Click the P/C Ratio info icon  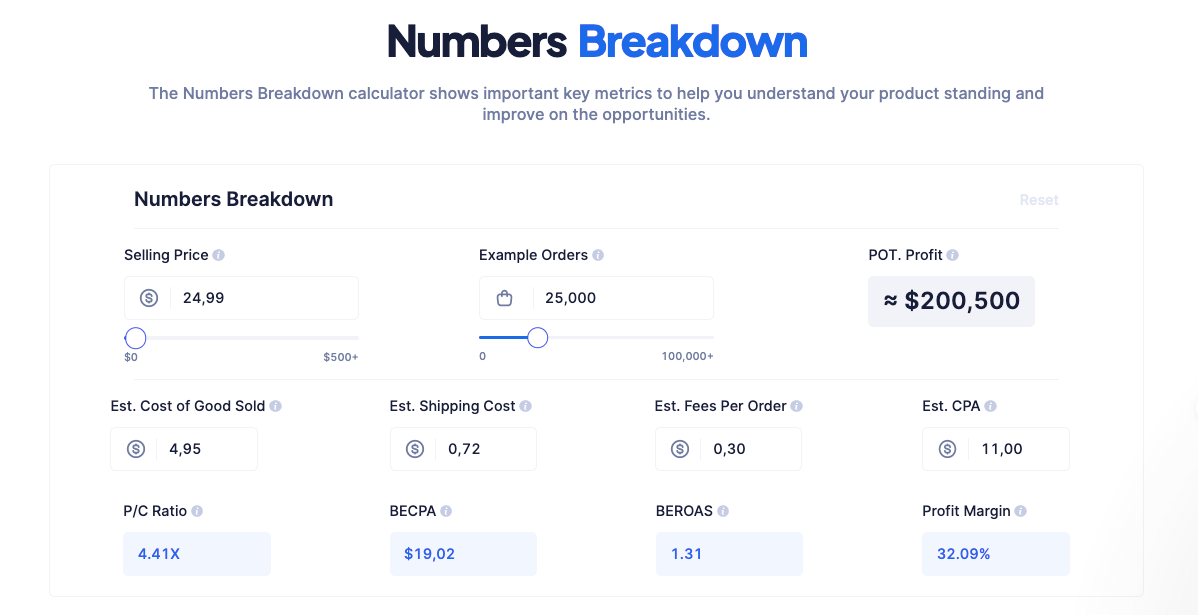197,511
